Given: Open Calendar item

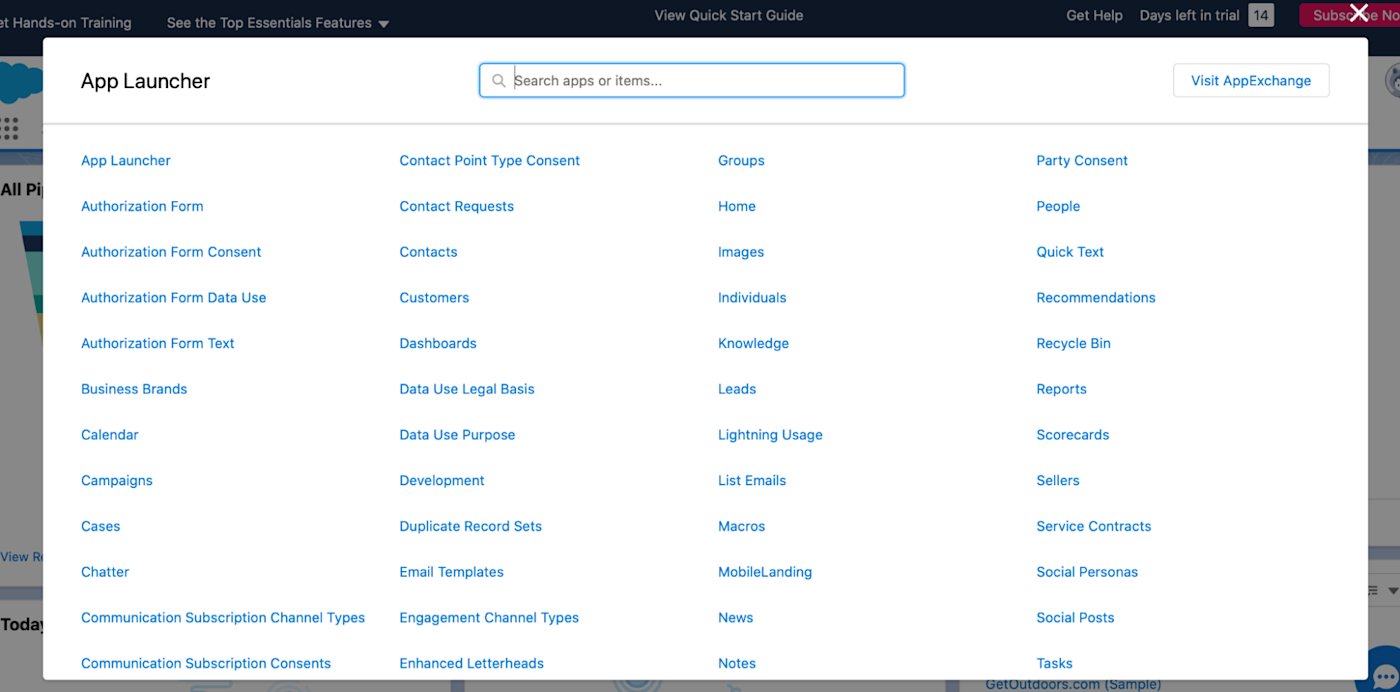Looking at the screenshot, I should point(110,435).
